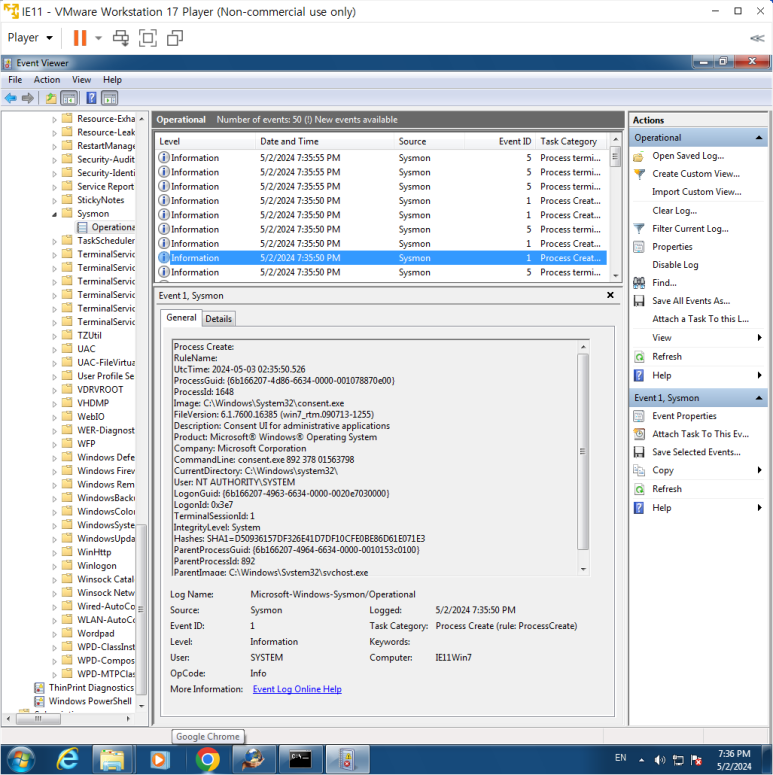
Task: Expand the TaskScheduler tree node
Action: [54, 241]
